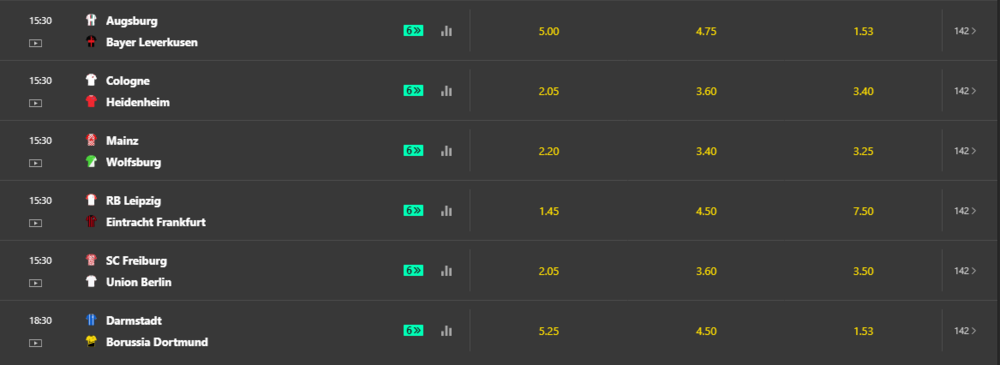This screenshot has width=1000, height=365.
Task: Expand 142 markets for Augsburg vs Leverkusen
Action: tap(965, 31)
